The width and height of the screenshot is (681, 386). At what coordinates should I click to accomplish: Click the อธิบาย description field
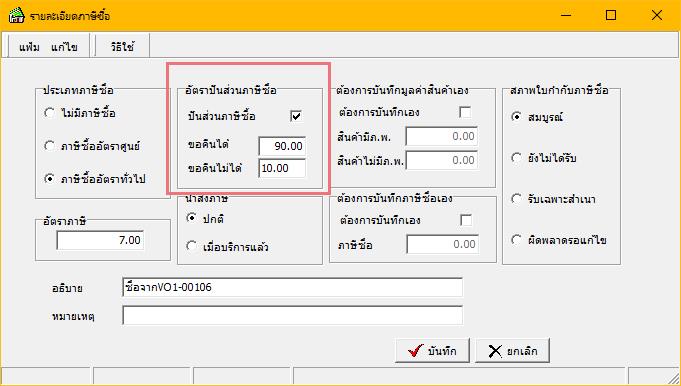point(292,287)
